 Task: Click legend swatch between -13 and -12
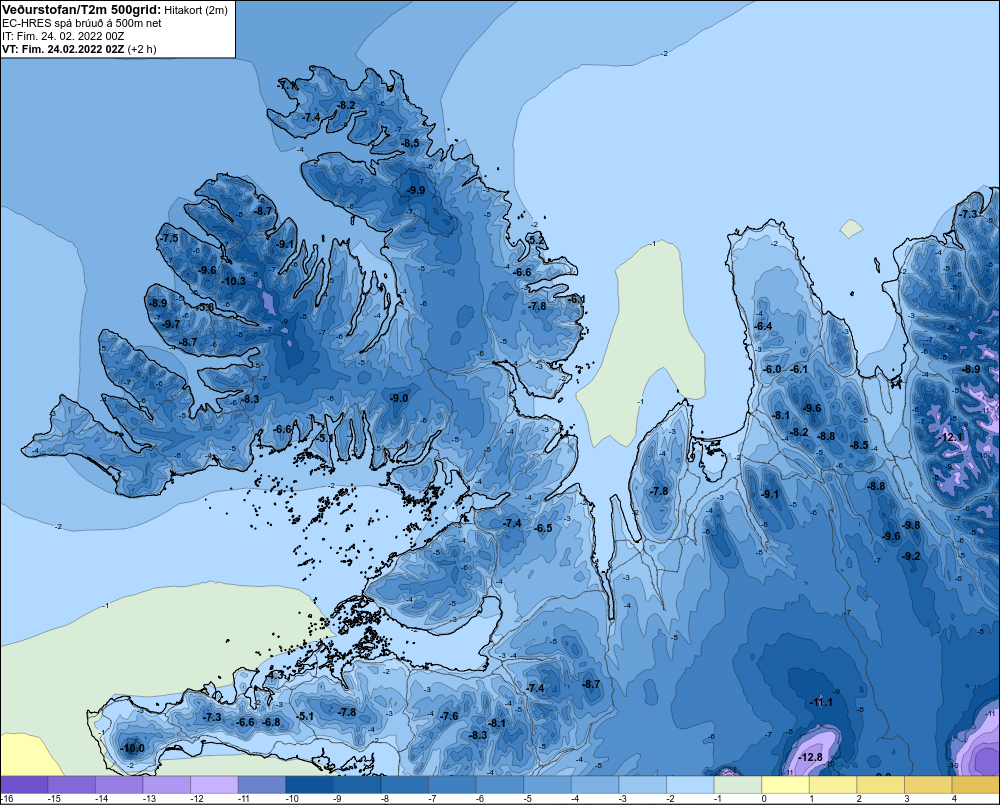[166, 784]
